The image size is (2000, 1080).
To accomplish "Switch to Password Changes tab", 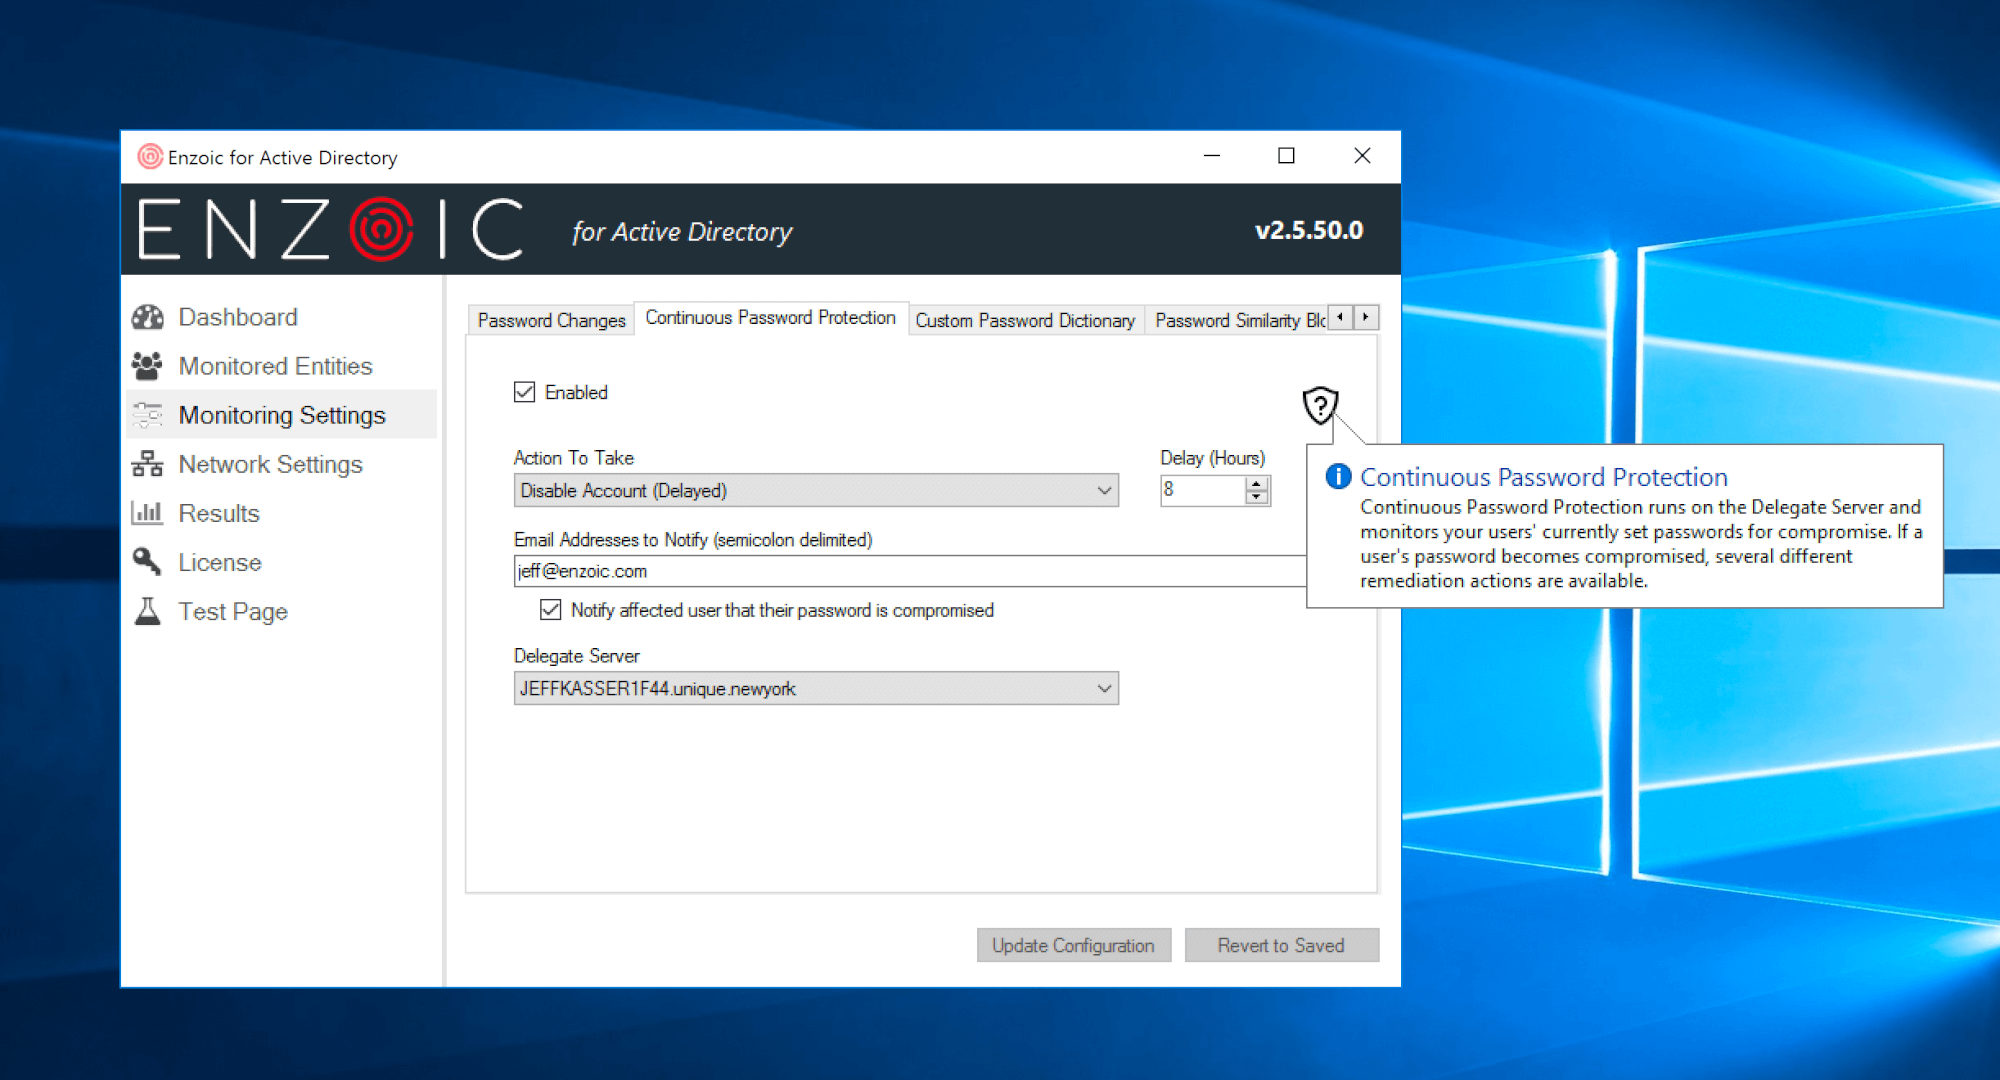I will point(551,320).
